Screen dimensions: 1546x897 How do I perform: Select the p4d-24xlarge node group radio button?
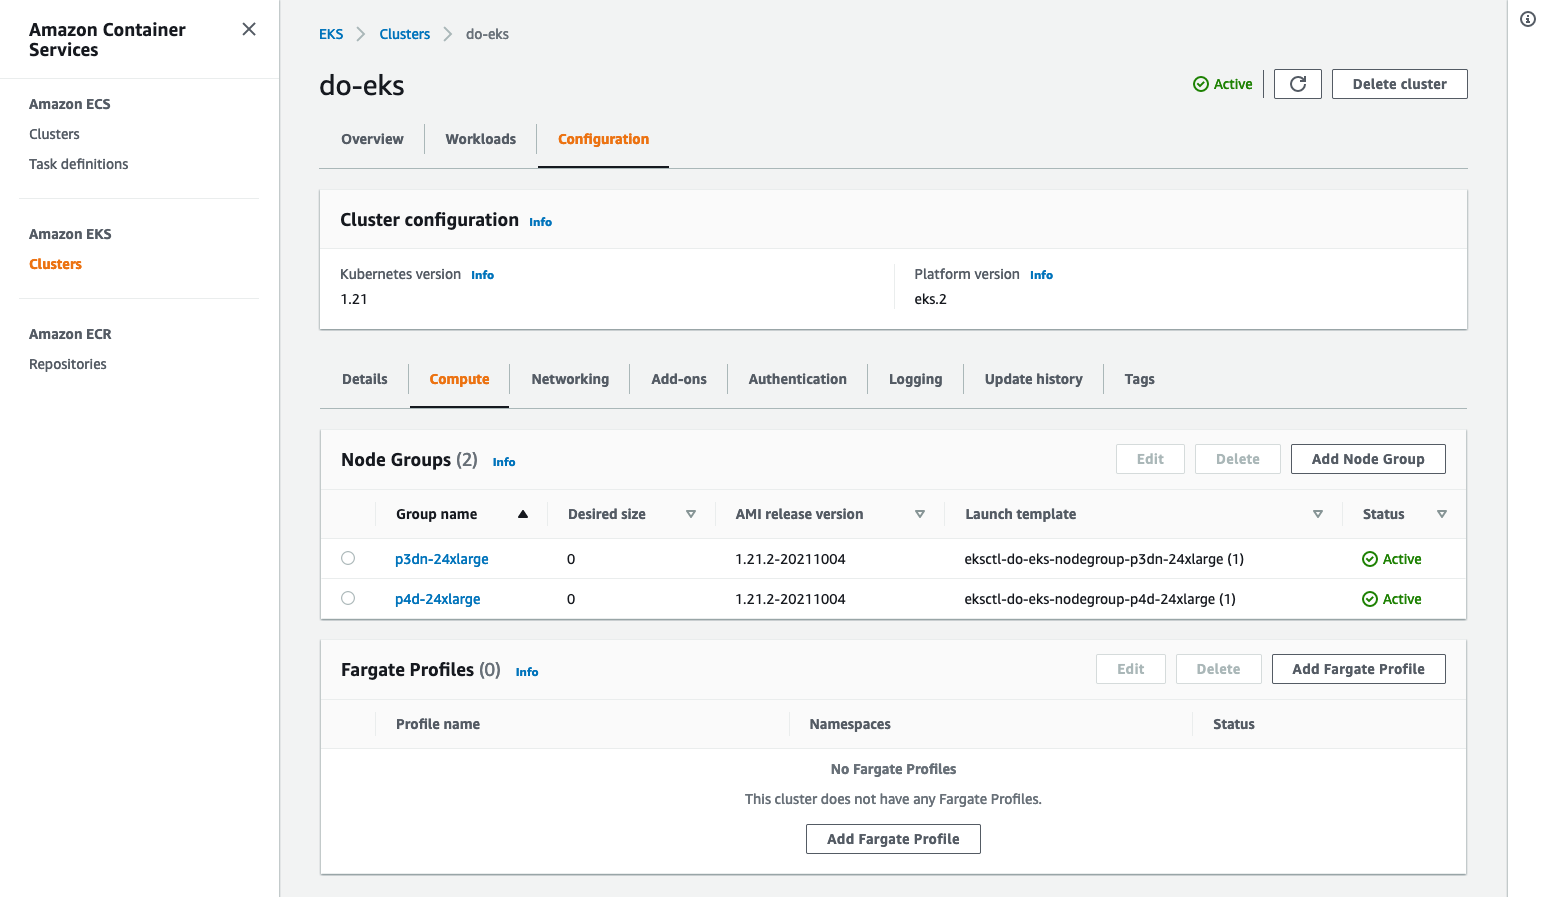(x=348, y=598)
